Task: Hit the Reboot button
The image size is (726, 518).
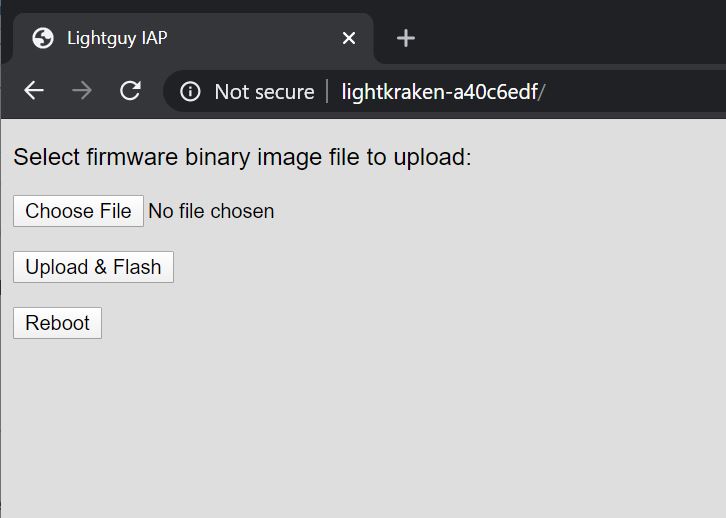Action: (57, 323)
